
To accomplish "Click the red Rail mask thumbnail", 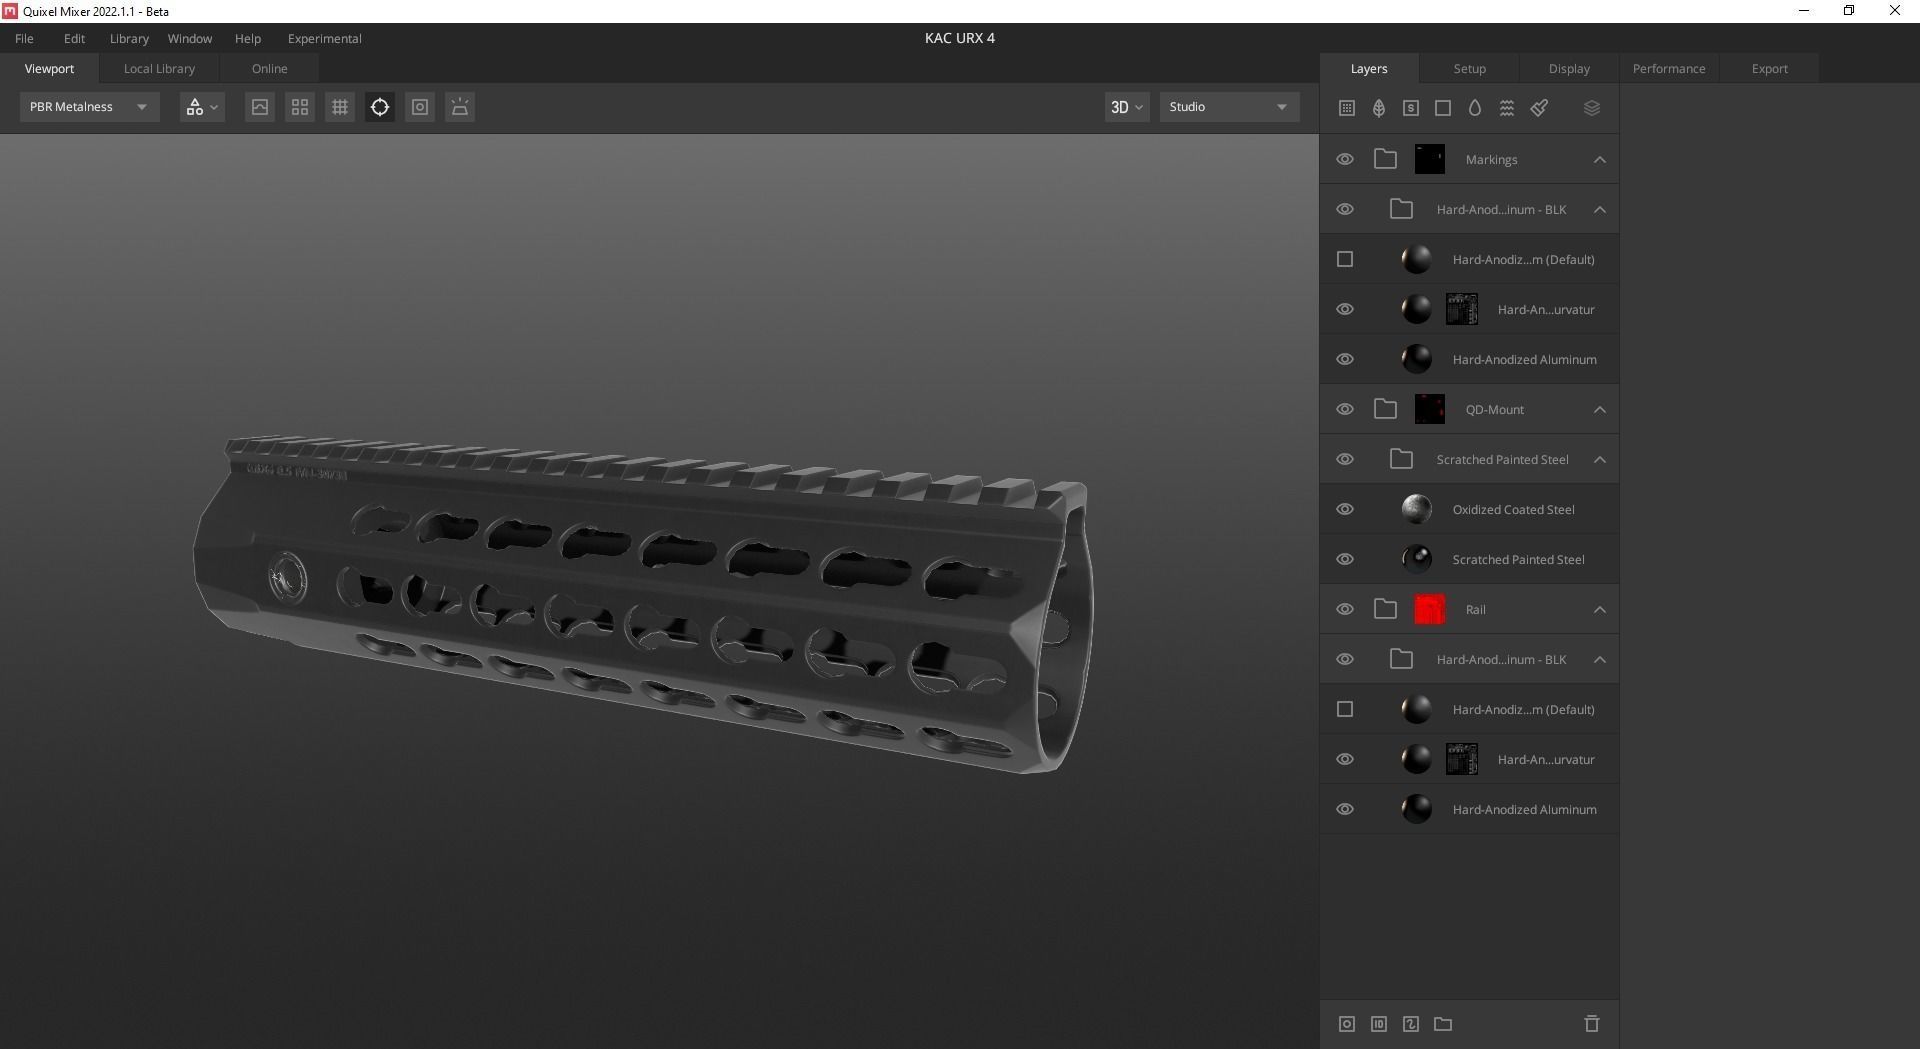I will [1430, 609].
